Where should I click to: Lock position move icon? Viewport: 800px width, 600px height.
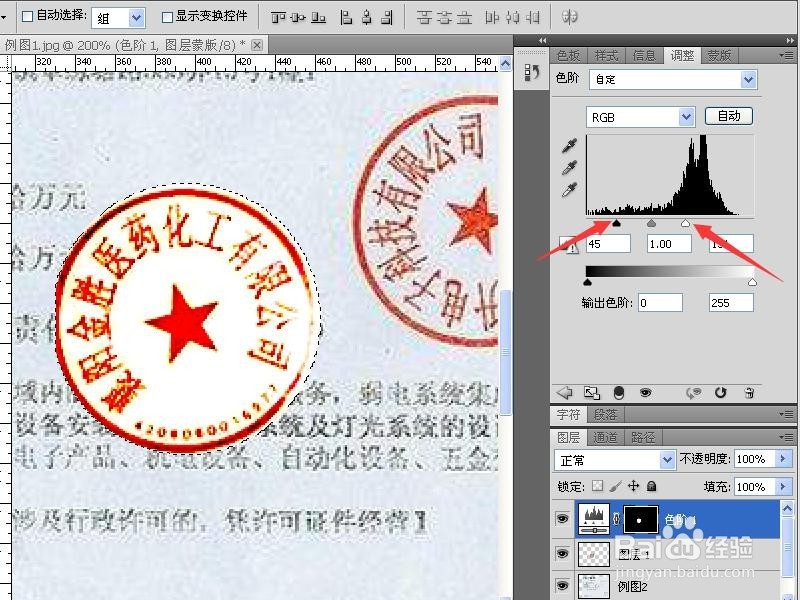(633, 486)
